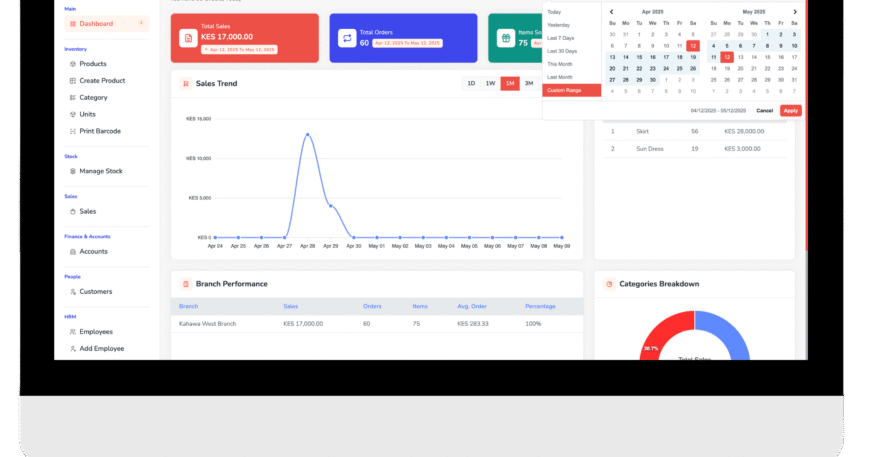Click the Products cube icon in sidebar
The width and height of the screenshot is (870, 457).
pos(73,64)
